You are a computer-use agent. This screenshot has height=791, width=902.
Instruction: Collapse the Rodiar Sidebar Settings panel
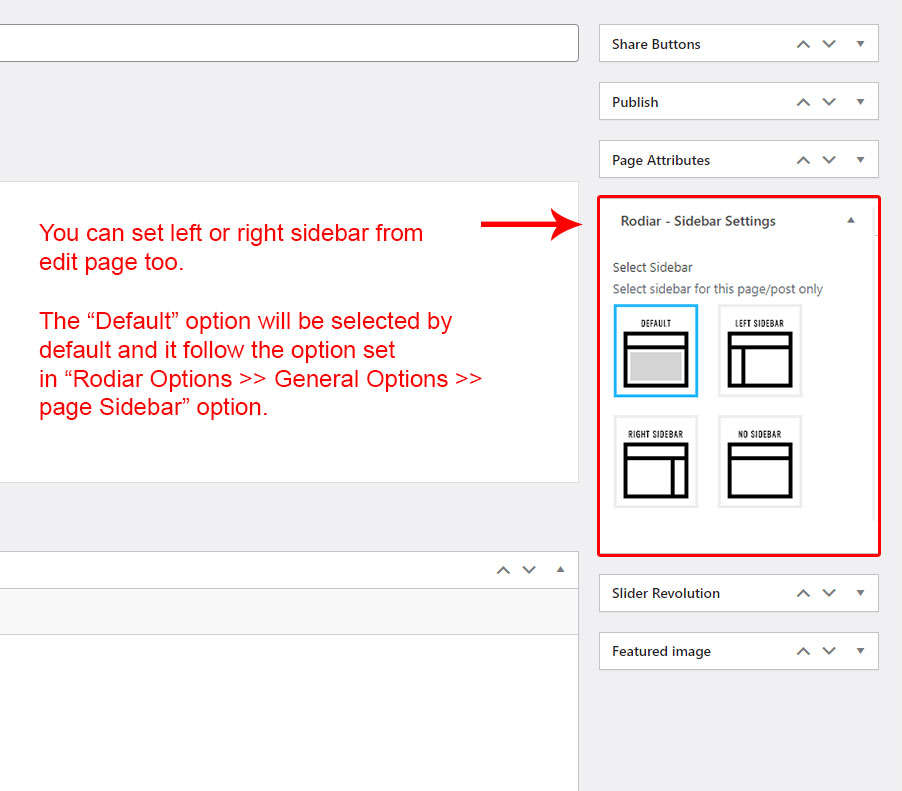pyautogui.click(x=851, y=221)
